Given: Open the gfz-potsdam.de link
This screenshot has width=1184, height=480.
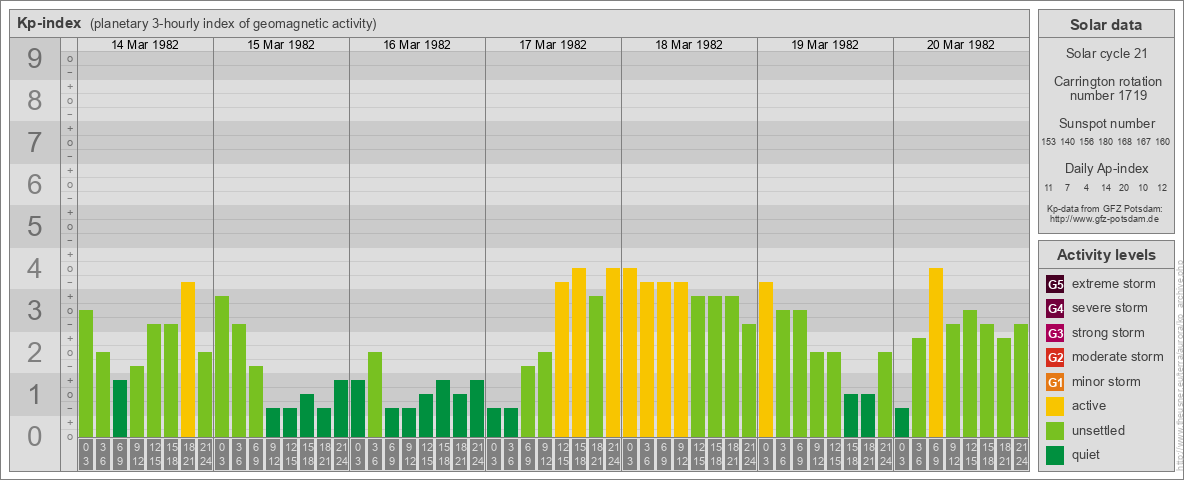Looking at the screenshot, I should pyautogui.click(x=1105, y=219).
